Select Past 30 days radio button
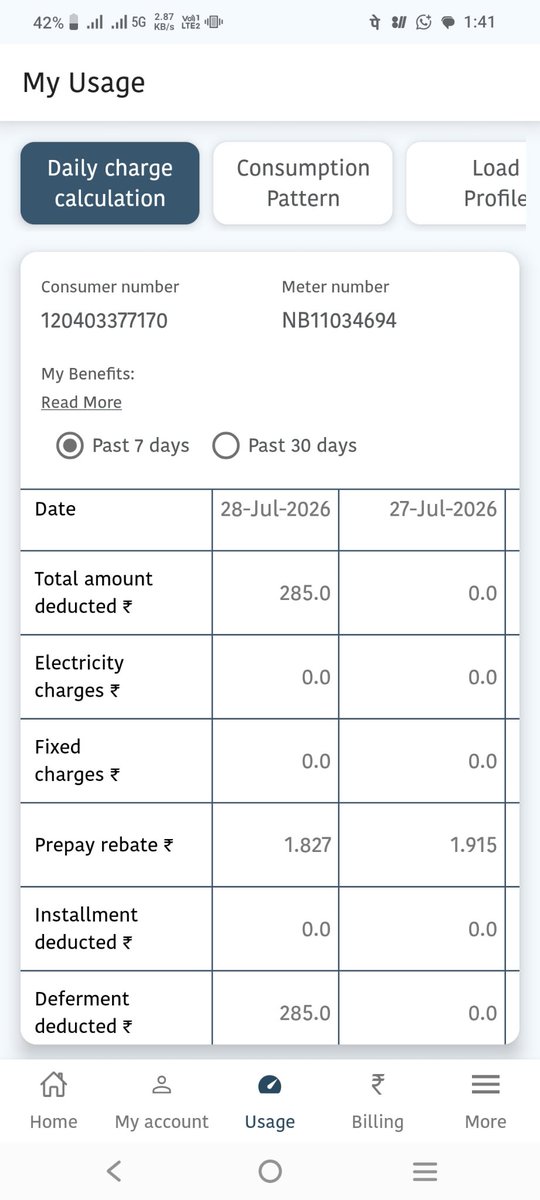540x1200 pixels. click(226, 446)
